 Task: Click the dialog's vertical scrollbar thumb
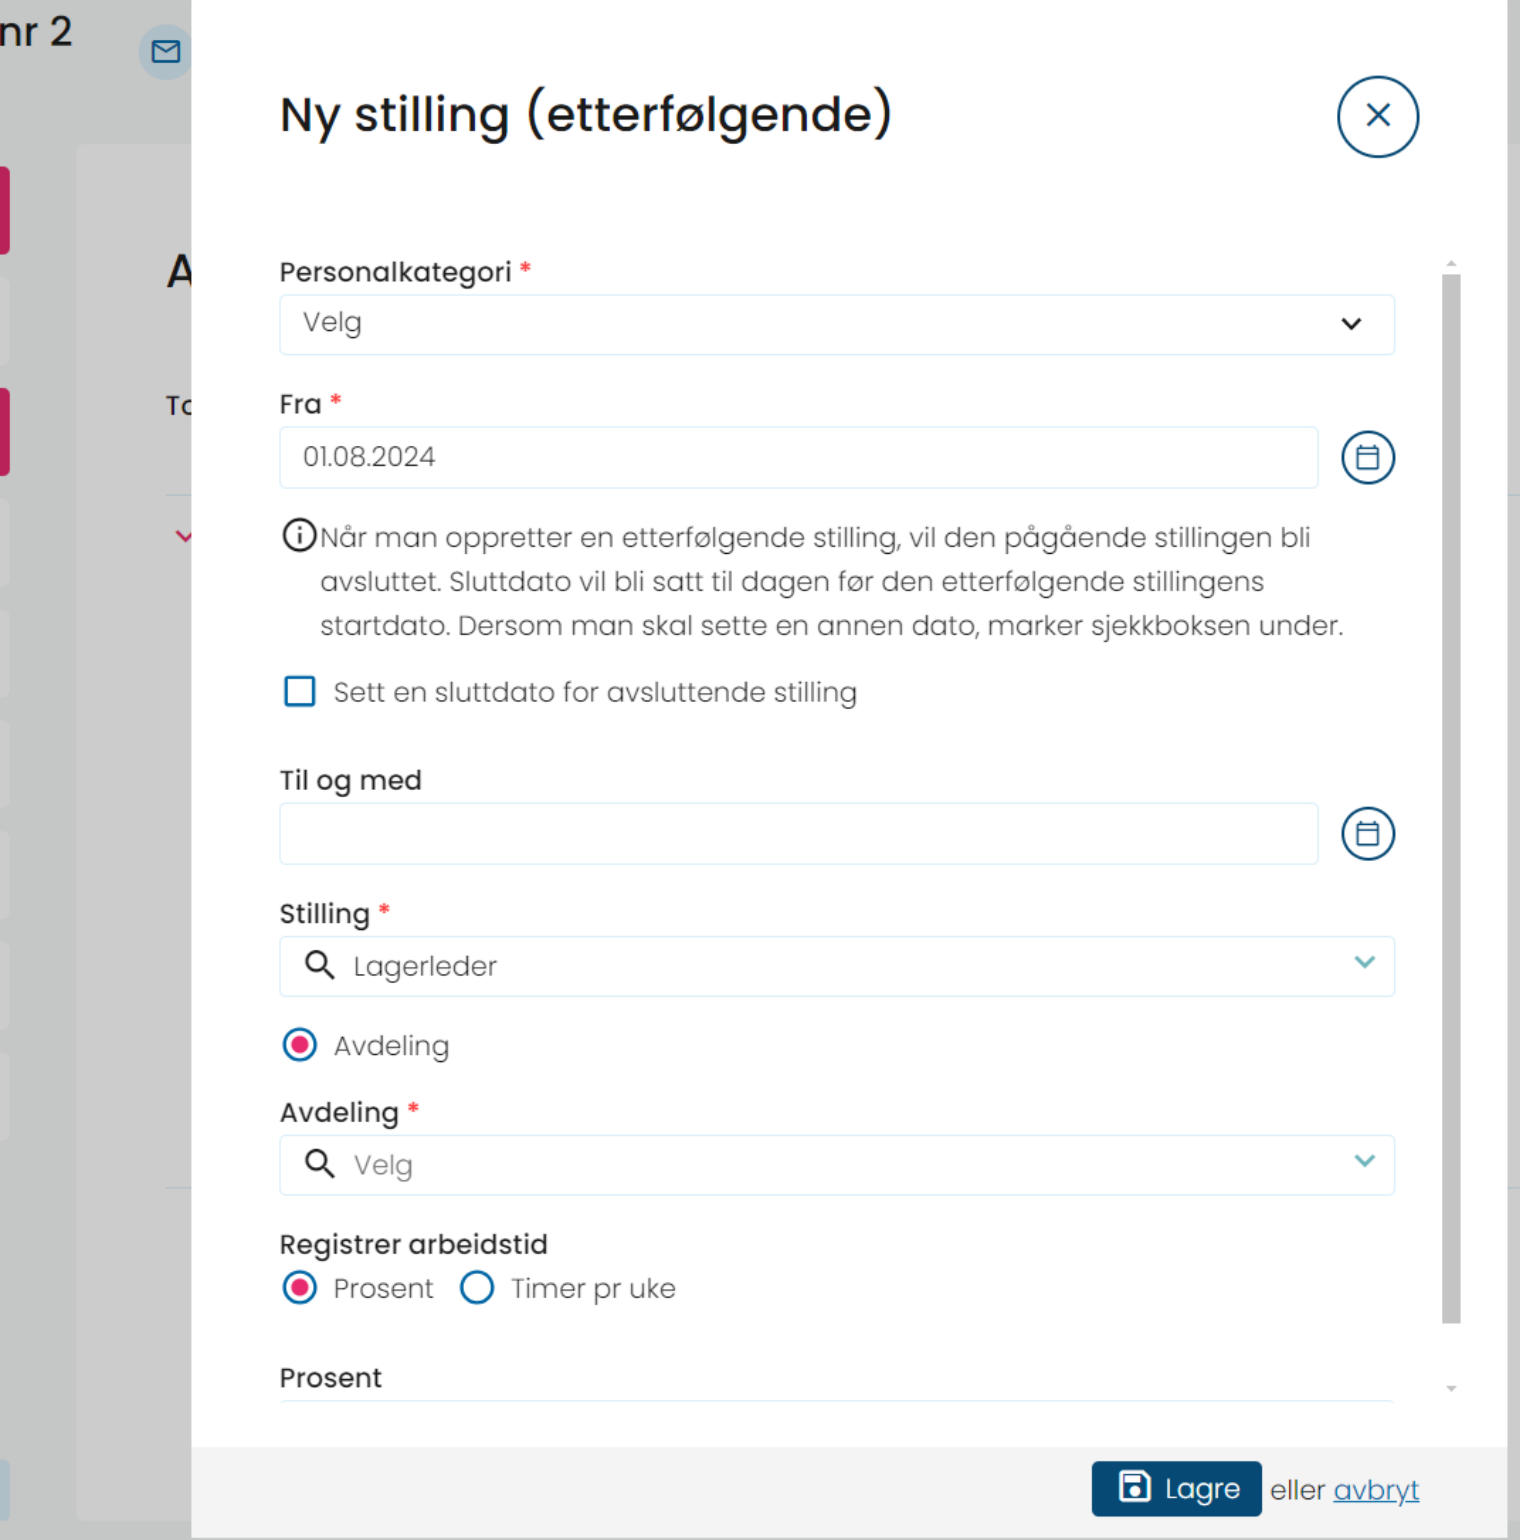point(1451,798)
